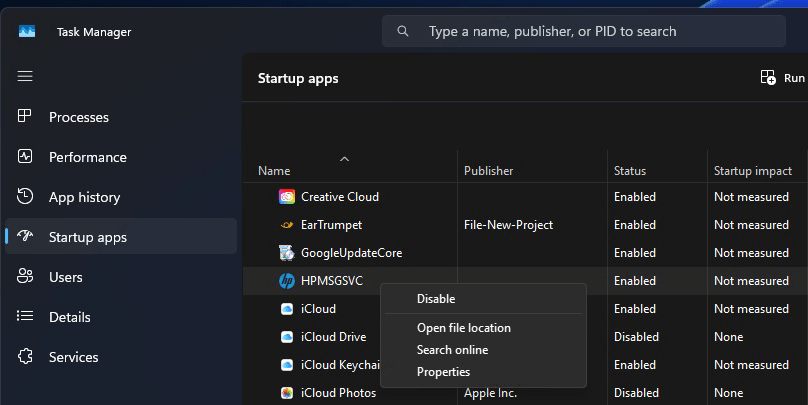Click the Processes sidebar icon
This screenshot has height=405, width=808.
(25, 115)
